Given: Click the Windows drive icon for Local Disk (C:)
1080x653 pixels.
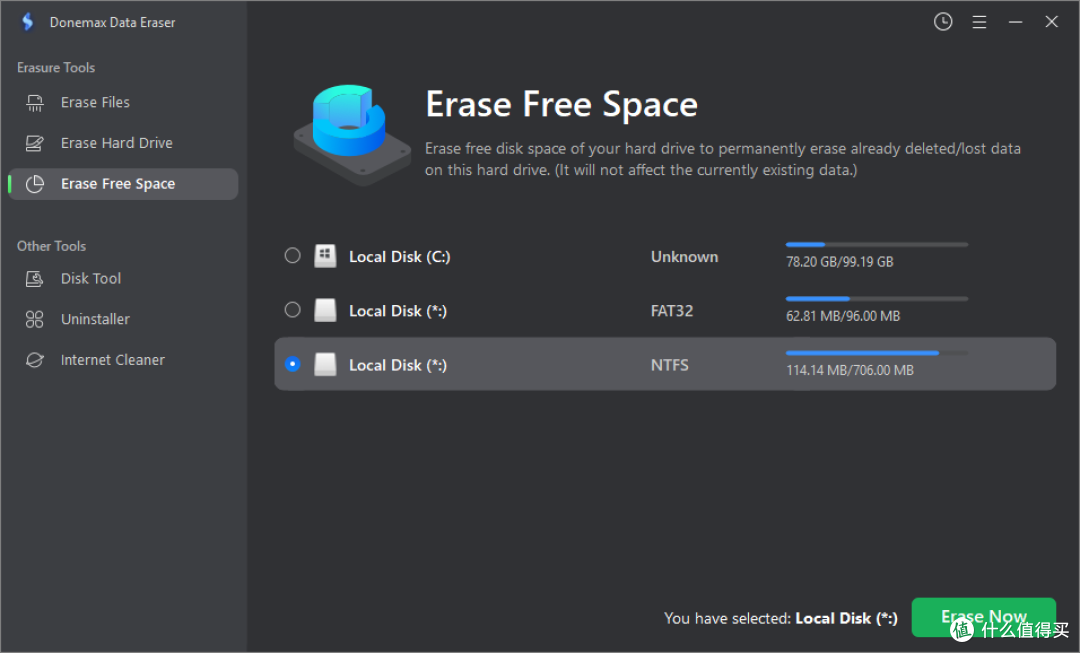Looking at the screenshot, I should [x=325, y=256].
